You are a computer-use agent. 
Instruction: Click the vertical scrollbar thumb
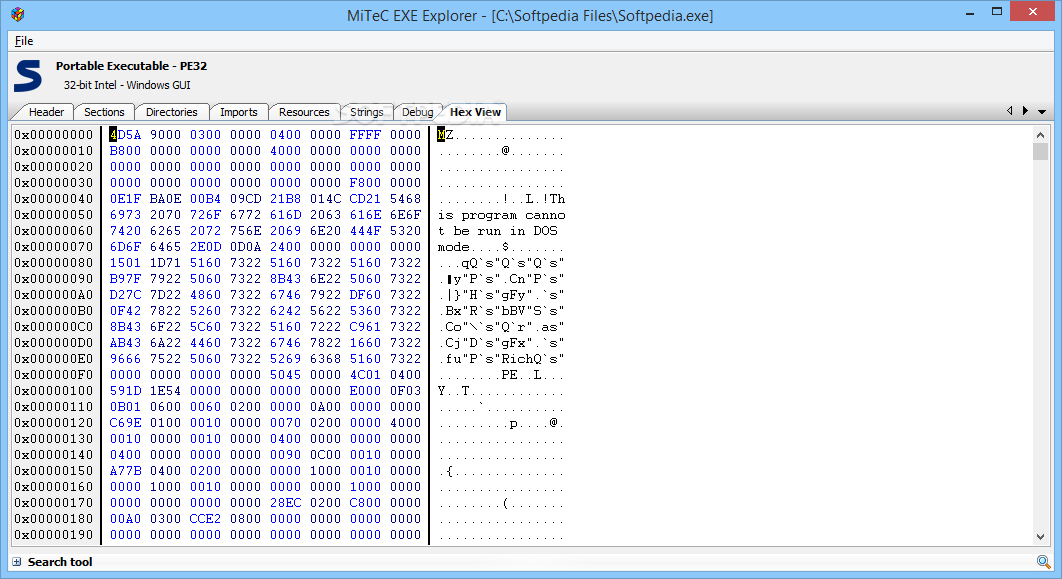[x=1040, y=151]
